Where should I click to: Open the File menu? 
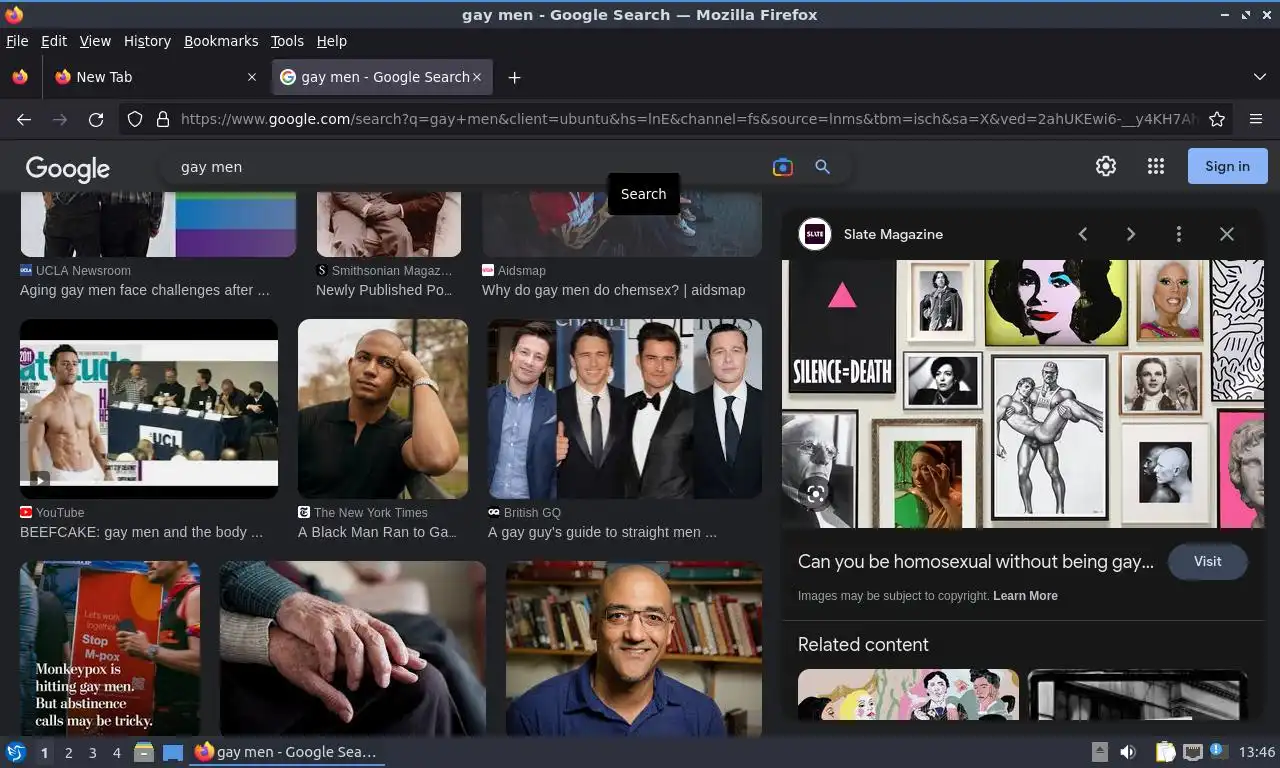coord(17,41)
